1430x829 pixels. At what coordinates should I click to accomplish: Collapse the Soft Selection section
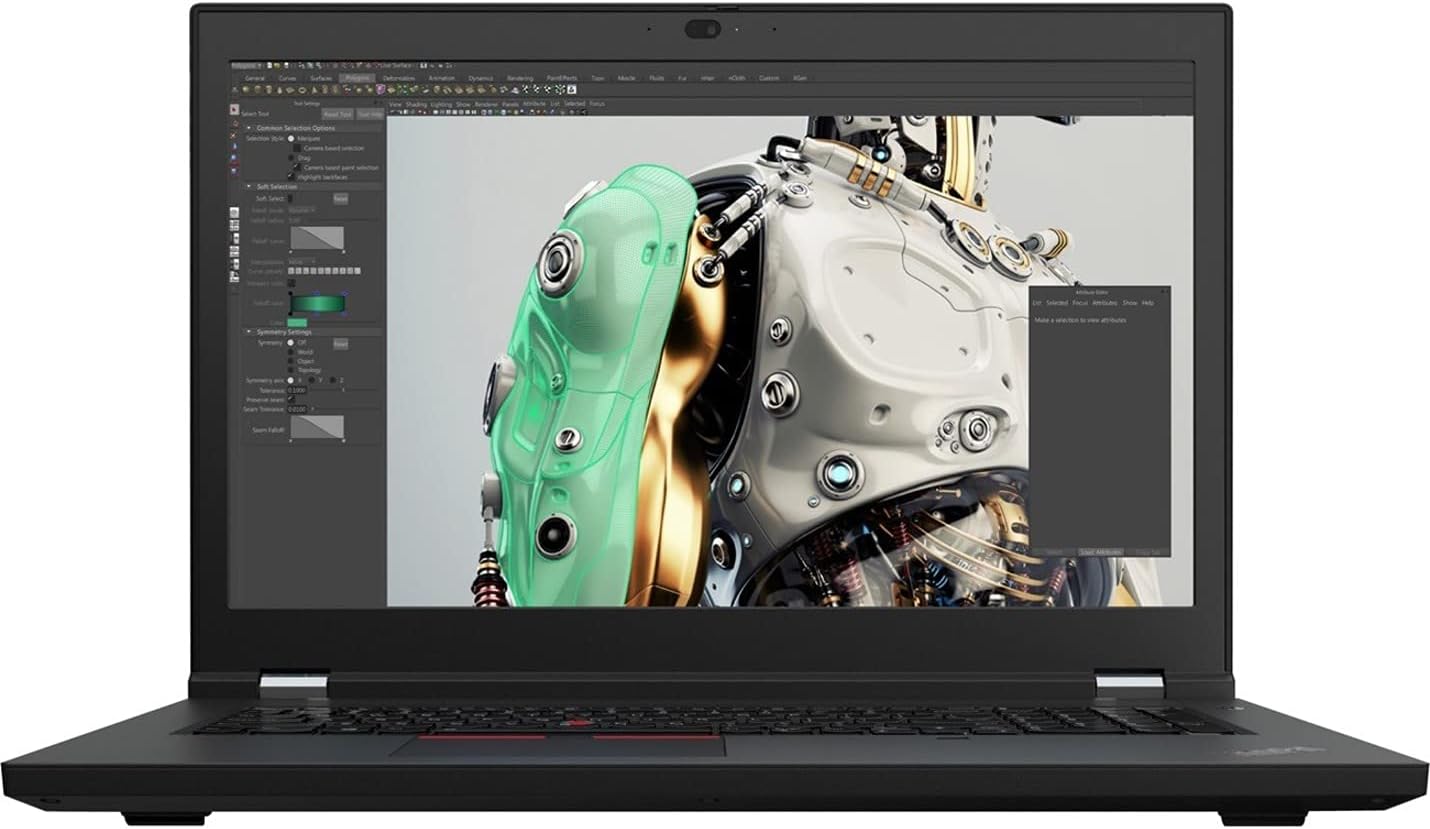[248, 184]
